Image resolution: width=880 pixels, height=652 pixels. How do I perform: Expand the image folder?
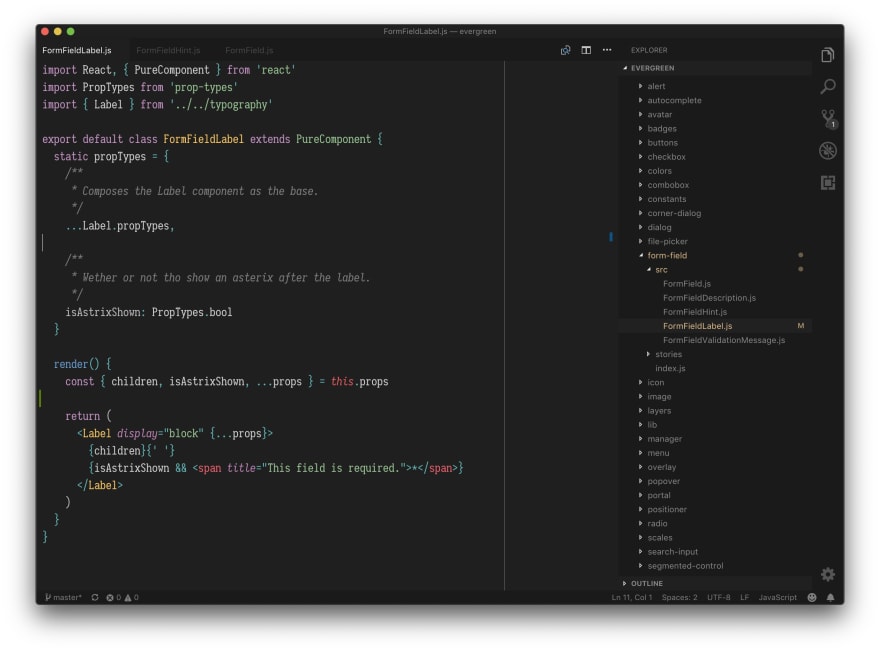pyautogui.click(x=716, y=397)
